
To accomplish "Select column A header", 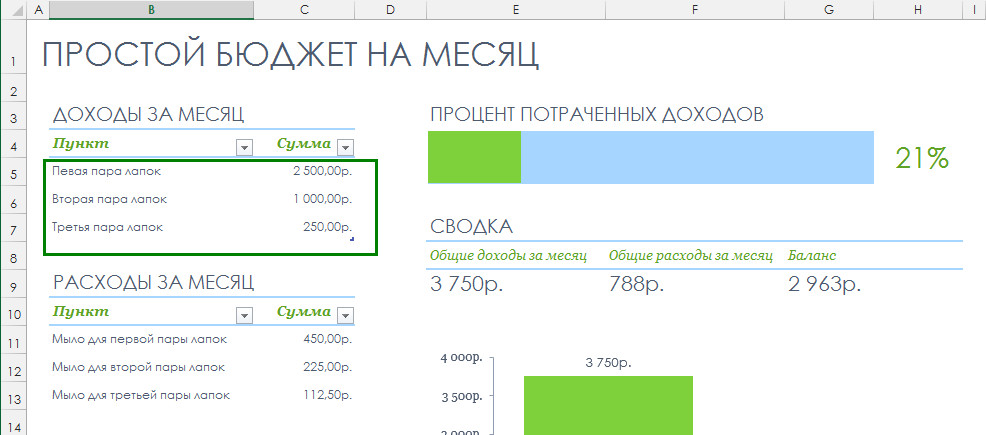I will tap(38, 9).
